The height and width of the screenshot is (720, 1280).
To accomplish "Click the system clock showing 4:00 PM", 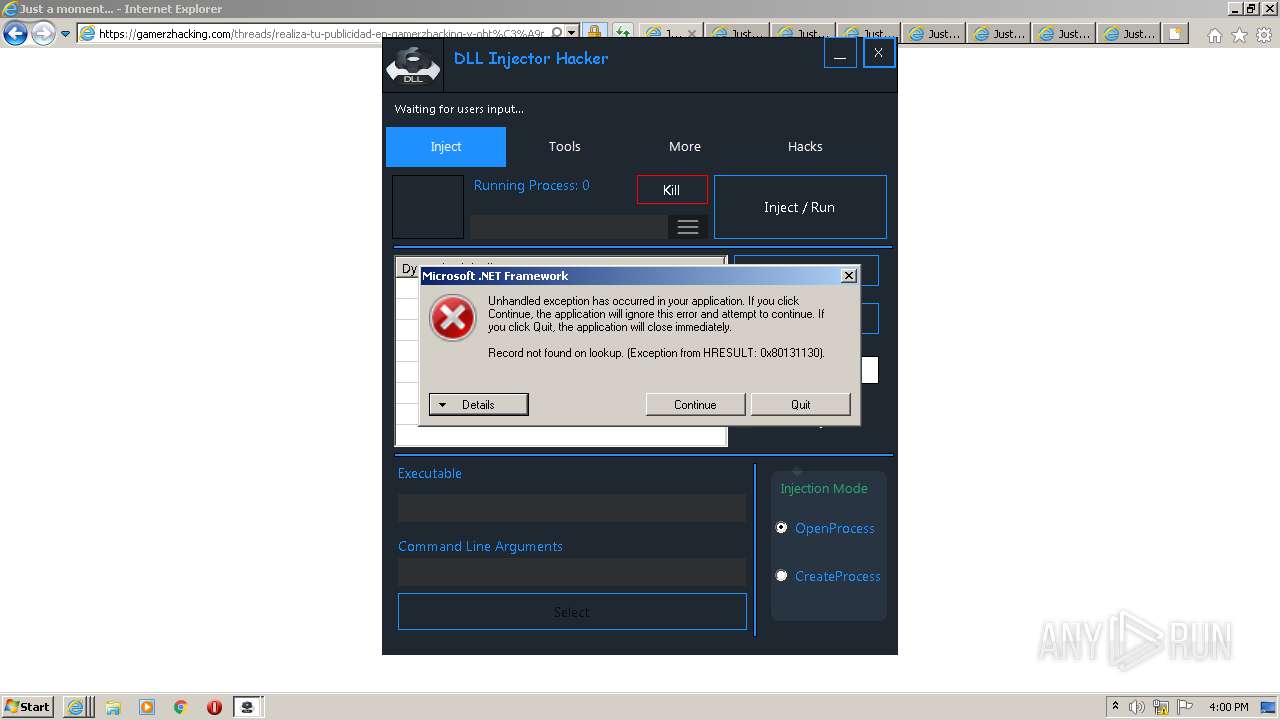I will pos(1228,707).
